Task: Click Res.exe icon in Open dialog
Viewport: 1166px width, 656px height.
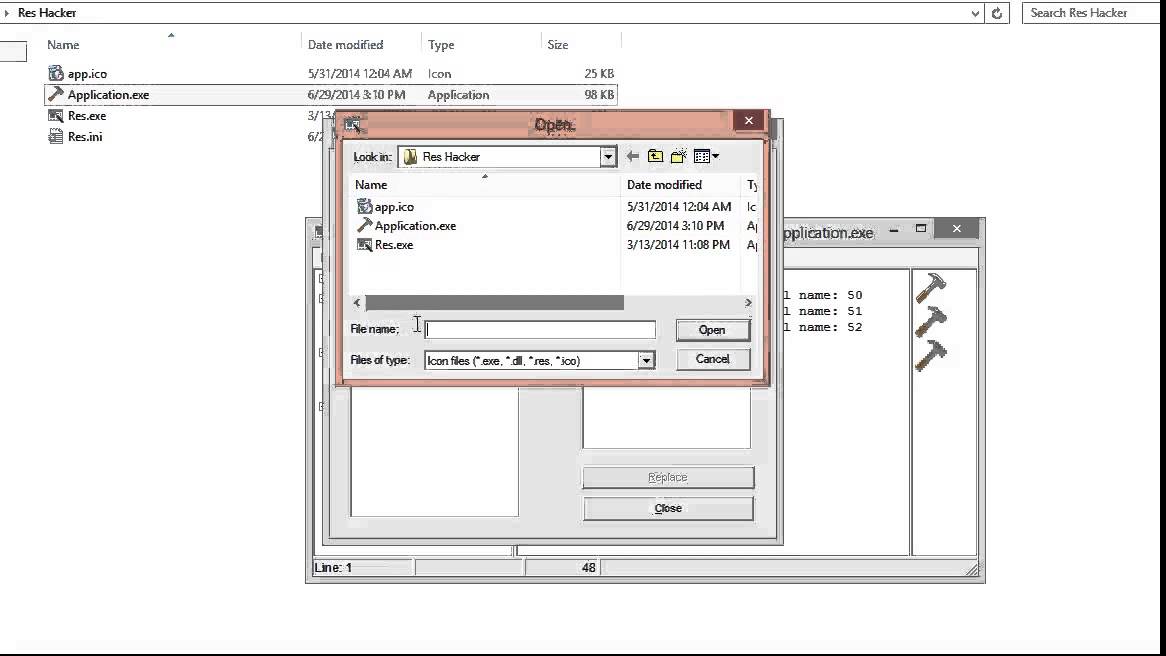Action: click(x=364, y=245)
